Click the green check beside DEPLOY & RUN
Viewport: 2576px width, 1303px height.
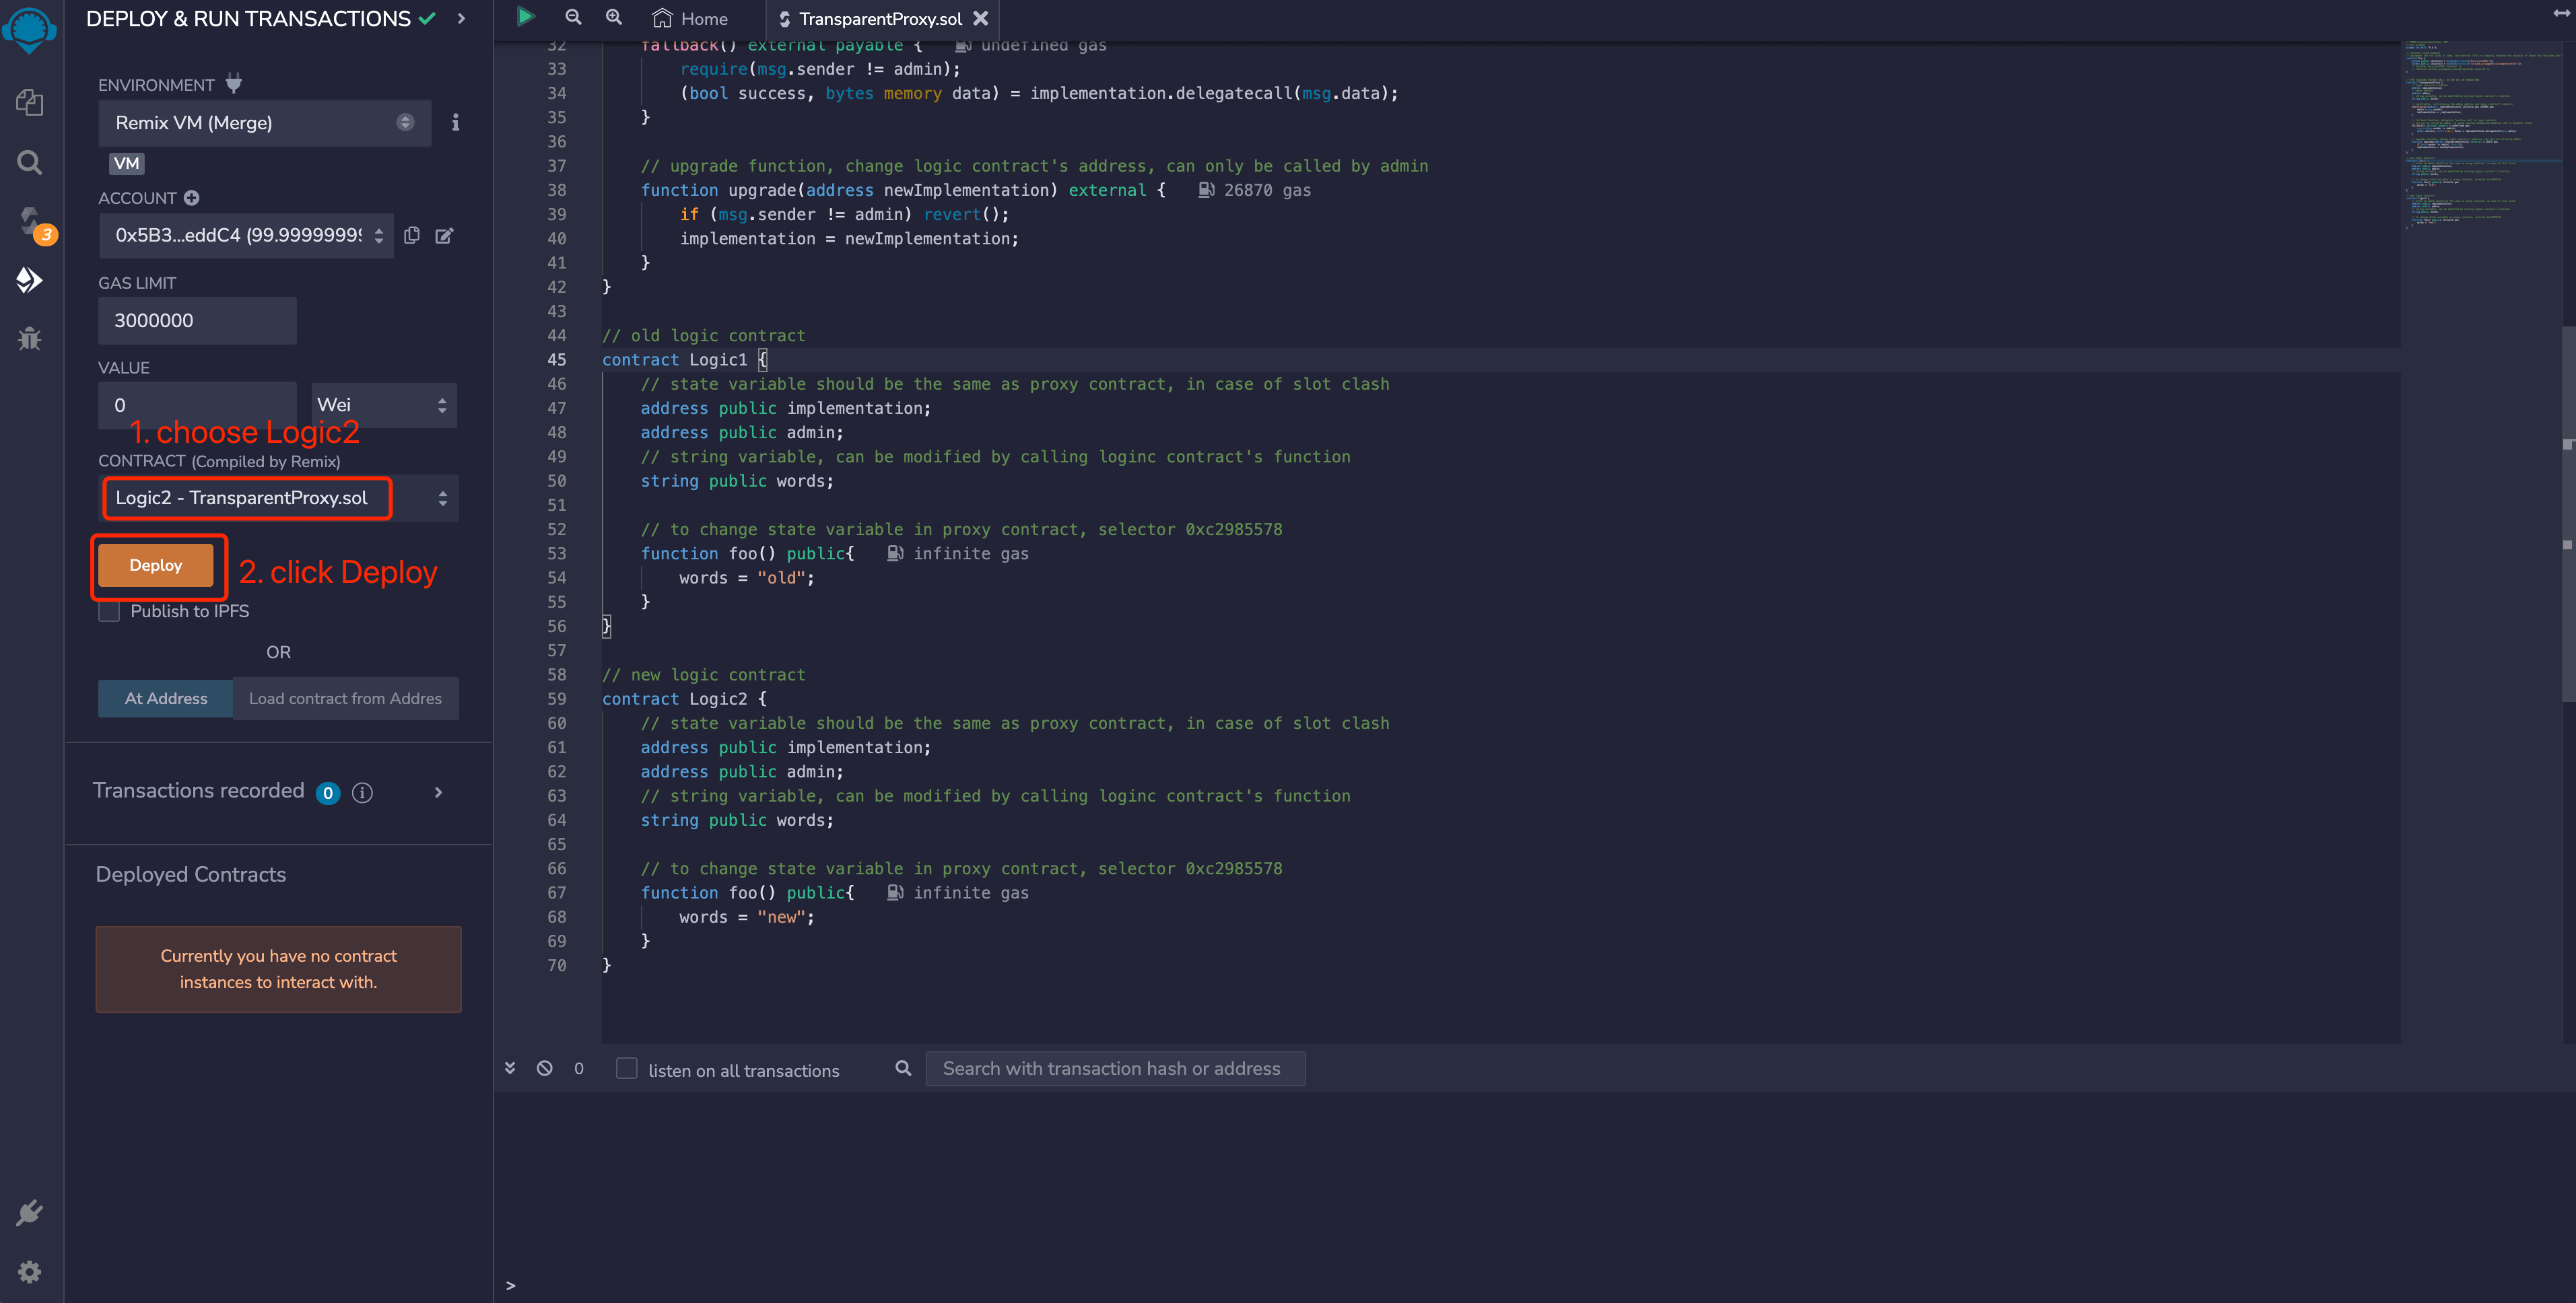pyautogui.click(x=427, y=18)
